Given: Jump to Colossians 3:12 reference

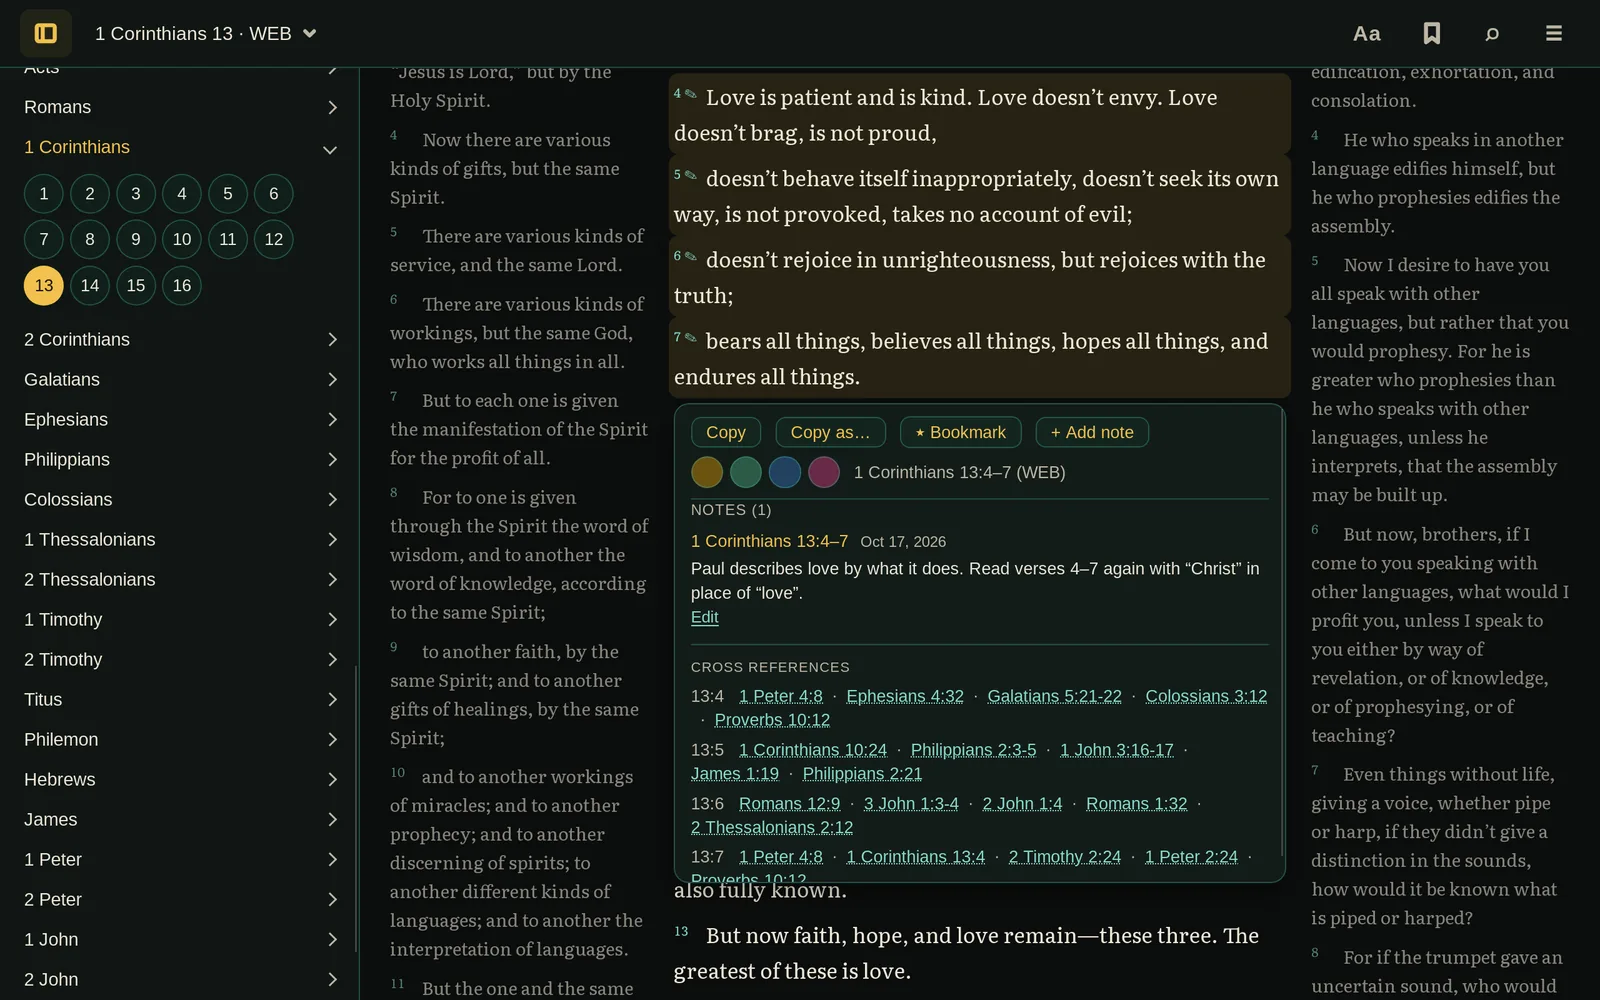Looking at the screenshot, I should pyautogui.click(x=1206, y=696).
